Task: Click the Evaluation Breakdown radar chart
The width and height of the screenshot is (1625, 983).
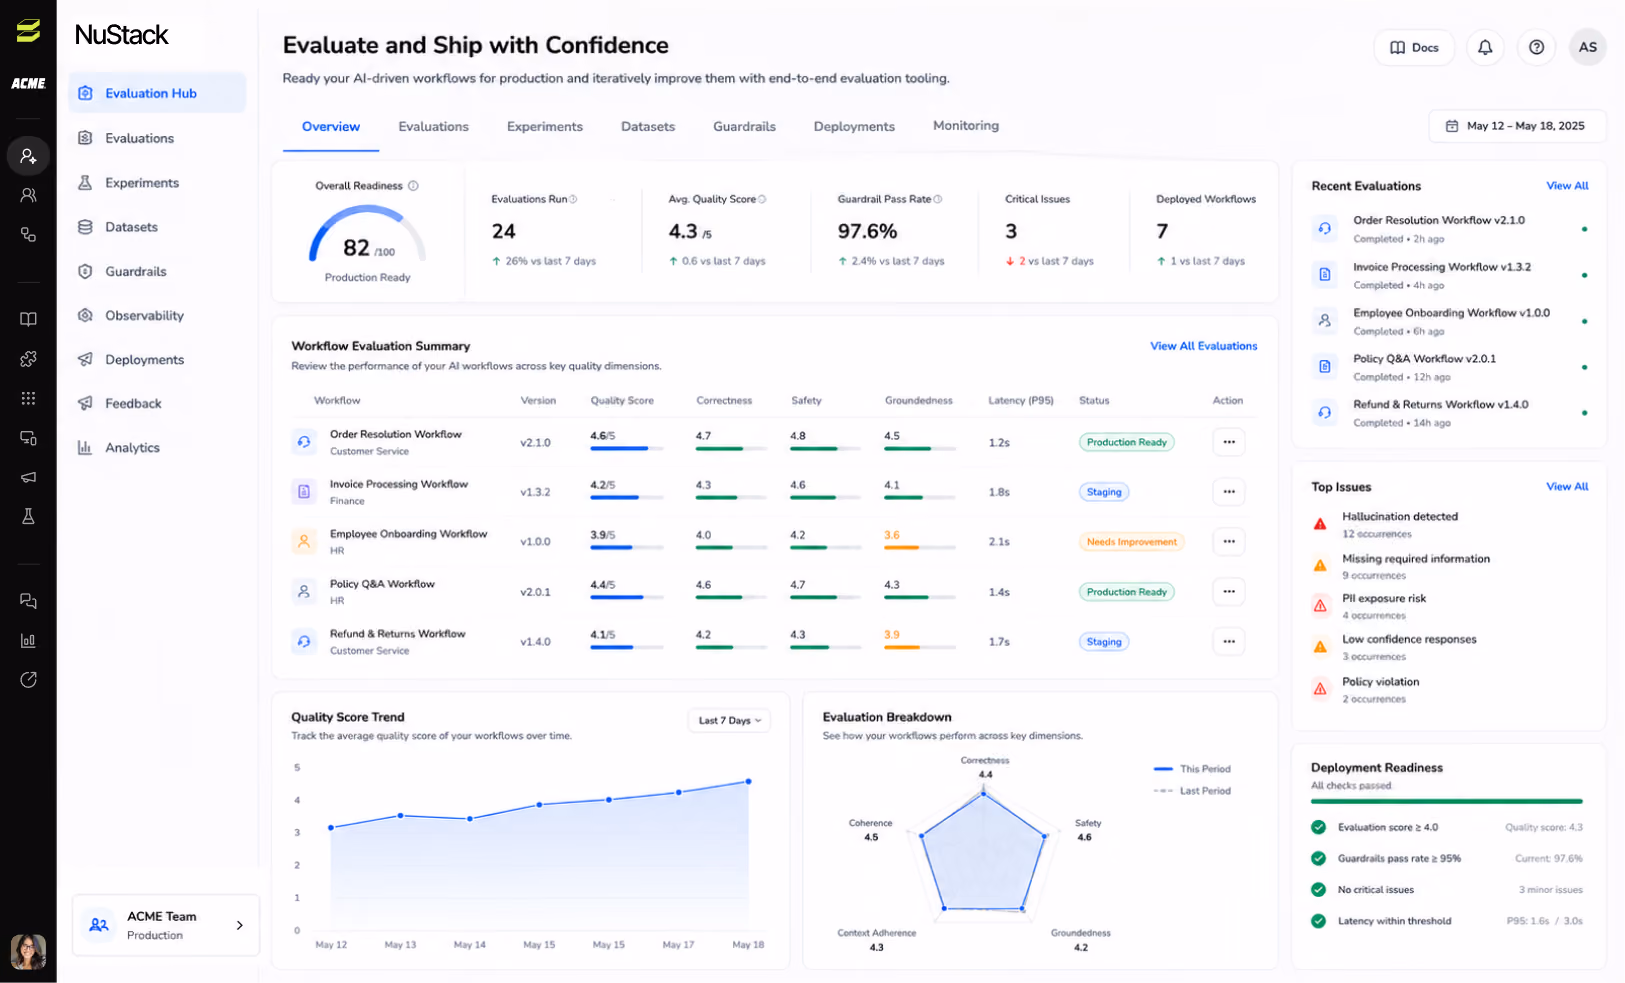Action: pyautogui.click(x=983, y=852)
